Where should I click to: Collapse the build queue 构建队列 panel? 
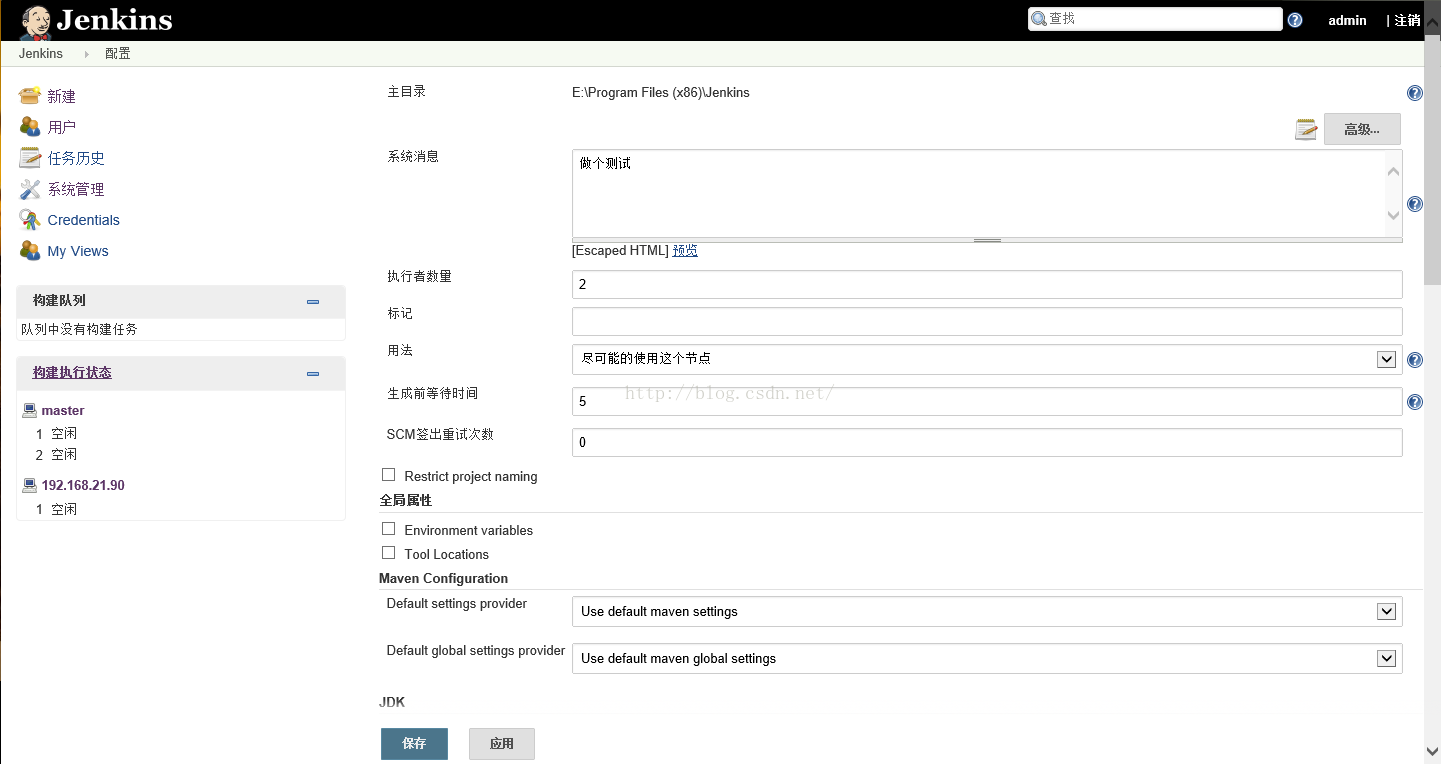tap(313, 302)
